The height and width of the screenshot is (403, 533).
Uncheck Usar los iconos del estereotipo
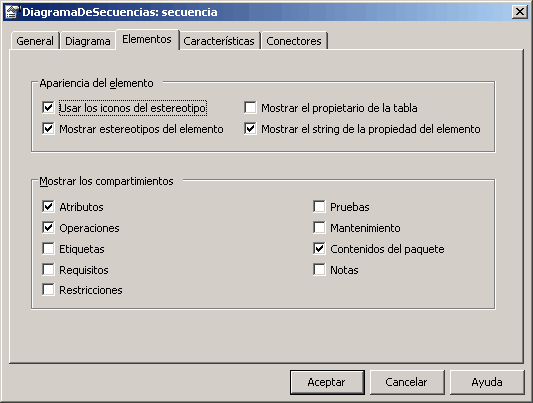48,108
